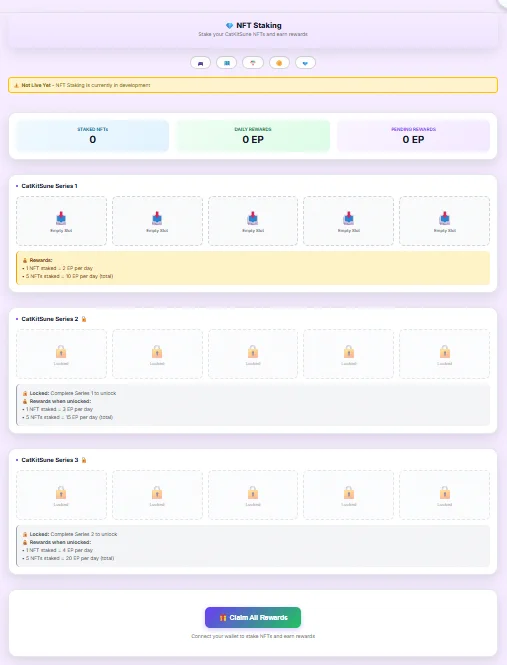The image size is (507, 665).
Task: Click 'Rewards when unlocked:' label in Series 2
Action: click(60, 401)
